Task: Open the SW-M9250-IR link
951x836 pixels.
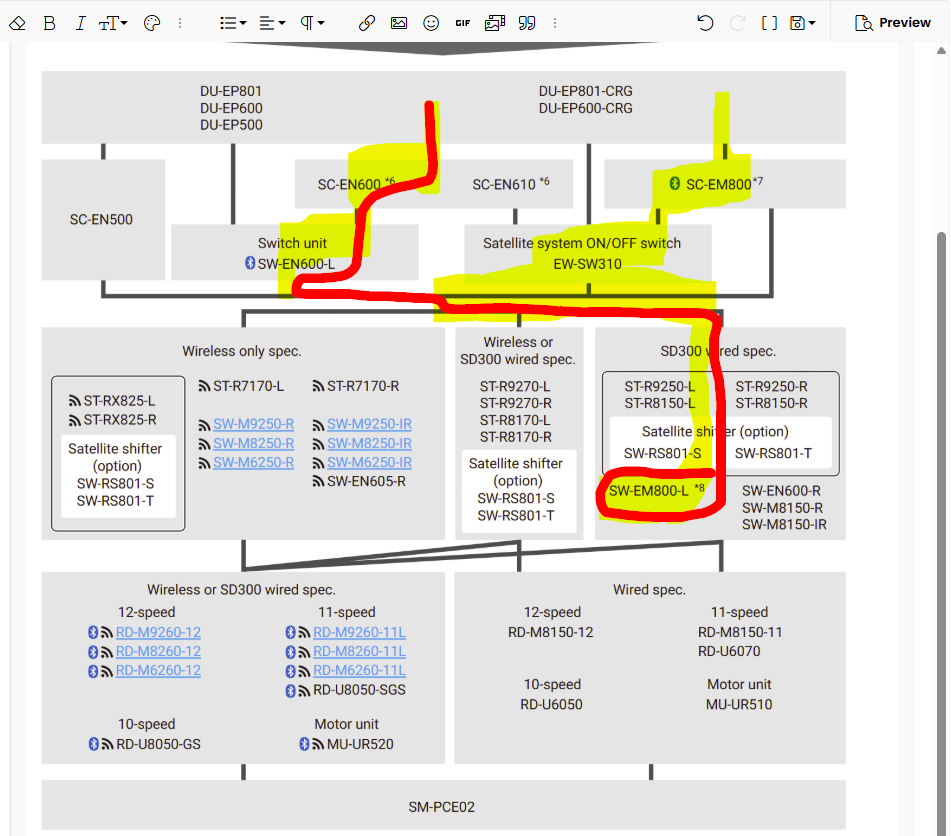Action: tap(369, 424)
